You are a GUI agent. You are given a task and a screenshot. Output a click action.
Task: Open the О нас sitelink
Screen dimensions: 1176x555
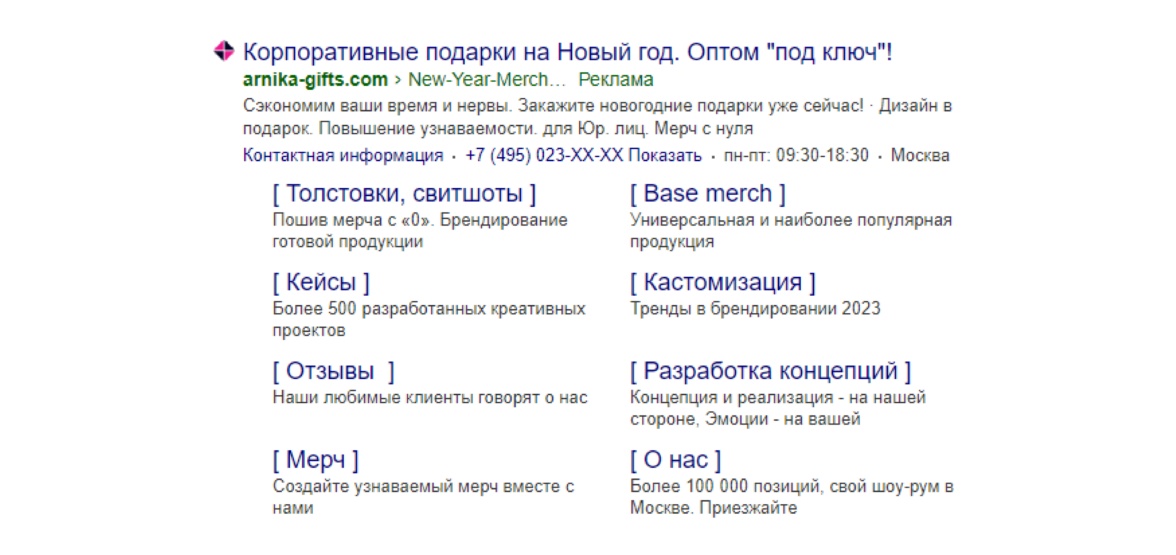point(676,461)
